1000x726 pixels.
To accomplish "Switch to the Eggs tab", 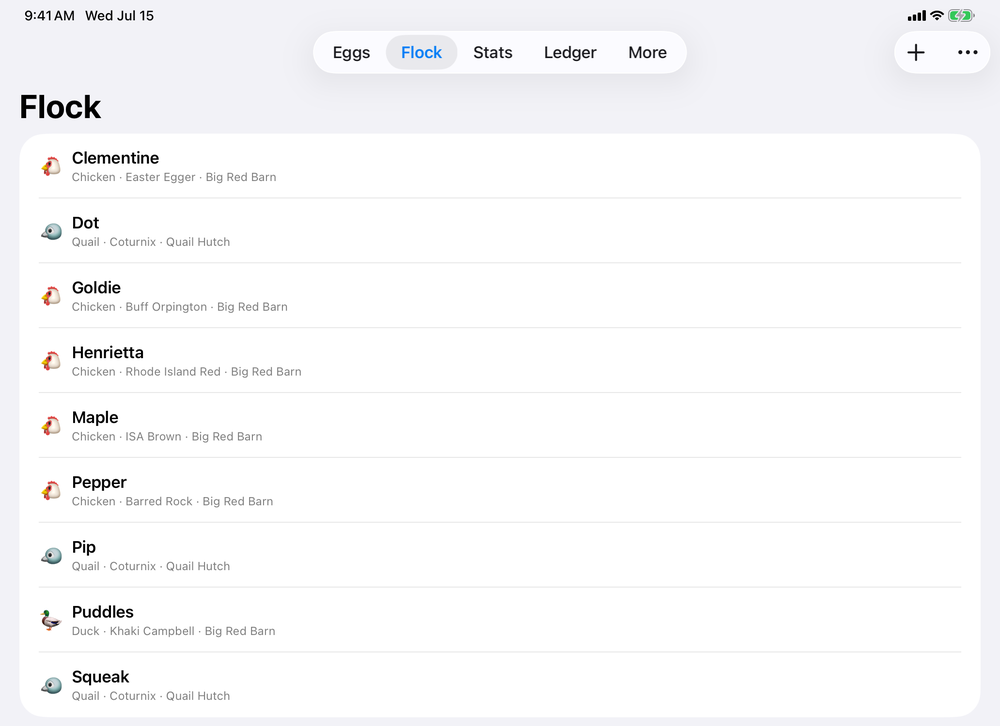I will coord(351,52).
